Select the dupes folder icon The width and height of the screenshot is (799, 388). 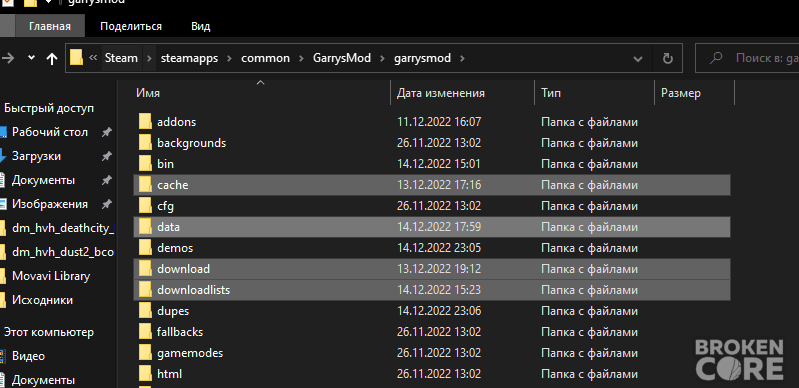tap(146, 311)
